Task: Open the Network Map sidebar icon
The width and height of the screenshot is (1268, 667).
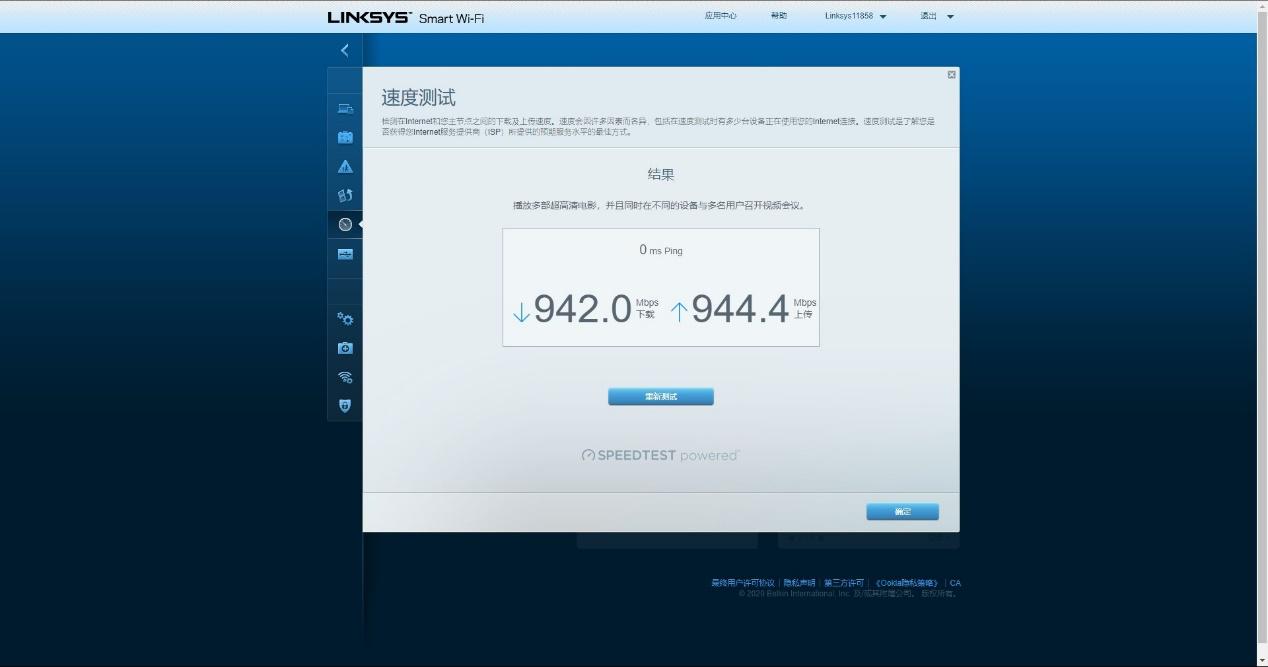Action: point(345,107)
